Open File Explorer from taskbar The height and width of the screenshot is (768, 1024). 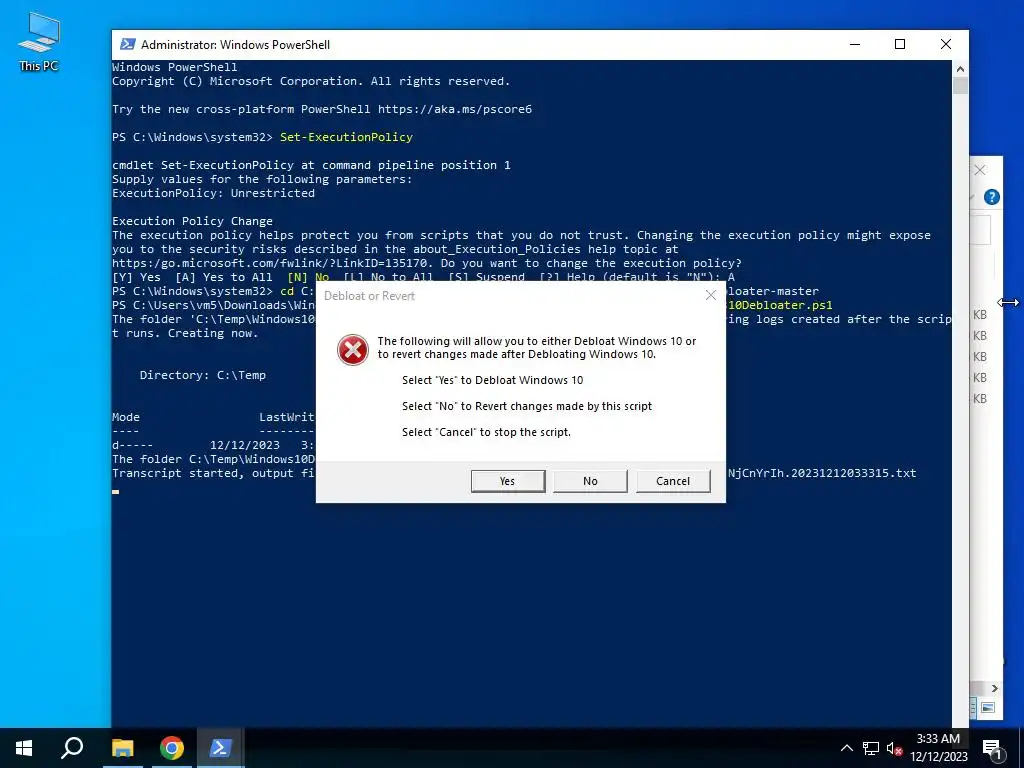tap(122, 748)
